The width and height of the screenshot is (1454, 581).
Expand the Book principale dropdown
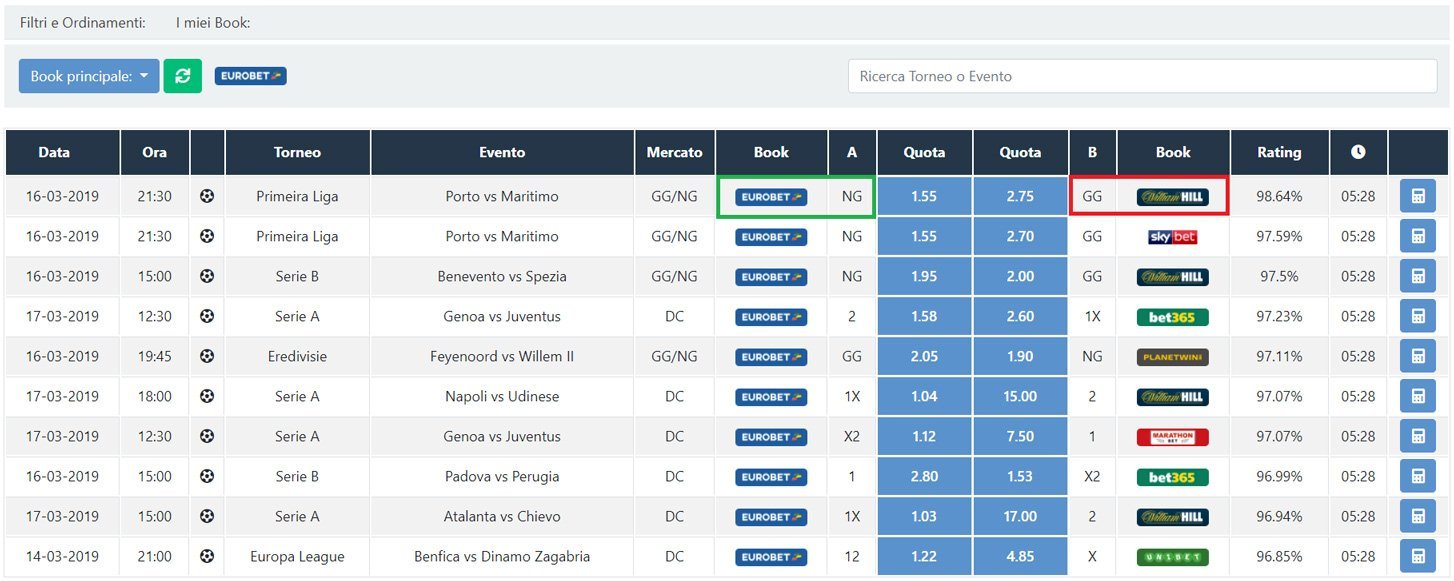89,76
